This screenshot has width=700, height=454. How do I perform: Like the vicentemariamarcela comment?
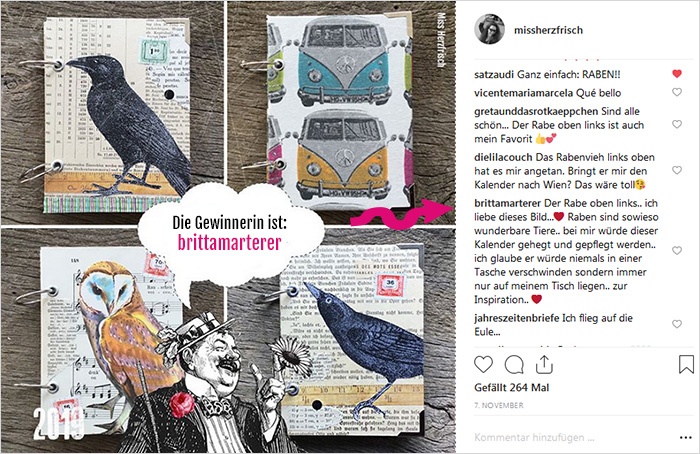[x=677, y=92]
